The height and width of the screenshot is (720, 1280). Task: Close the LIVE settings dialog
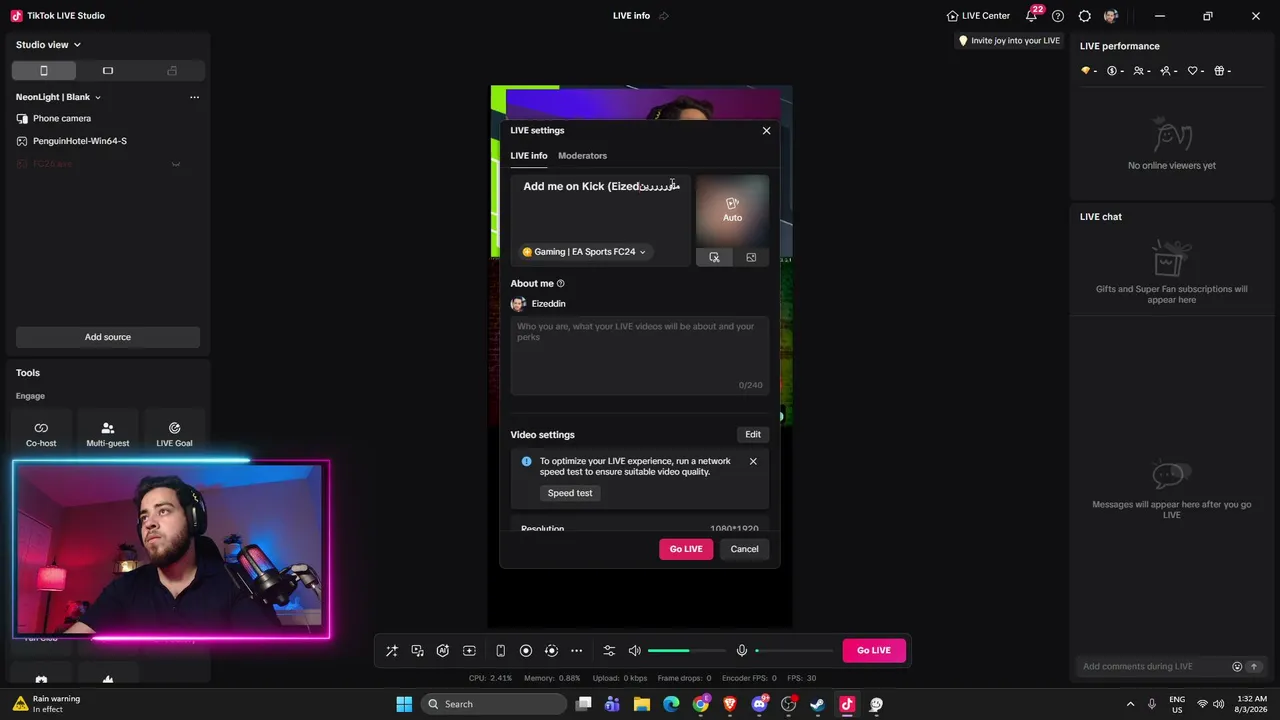[767, 130]
